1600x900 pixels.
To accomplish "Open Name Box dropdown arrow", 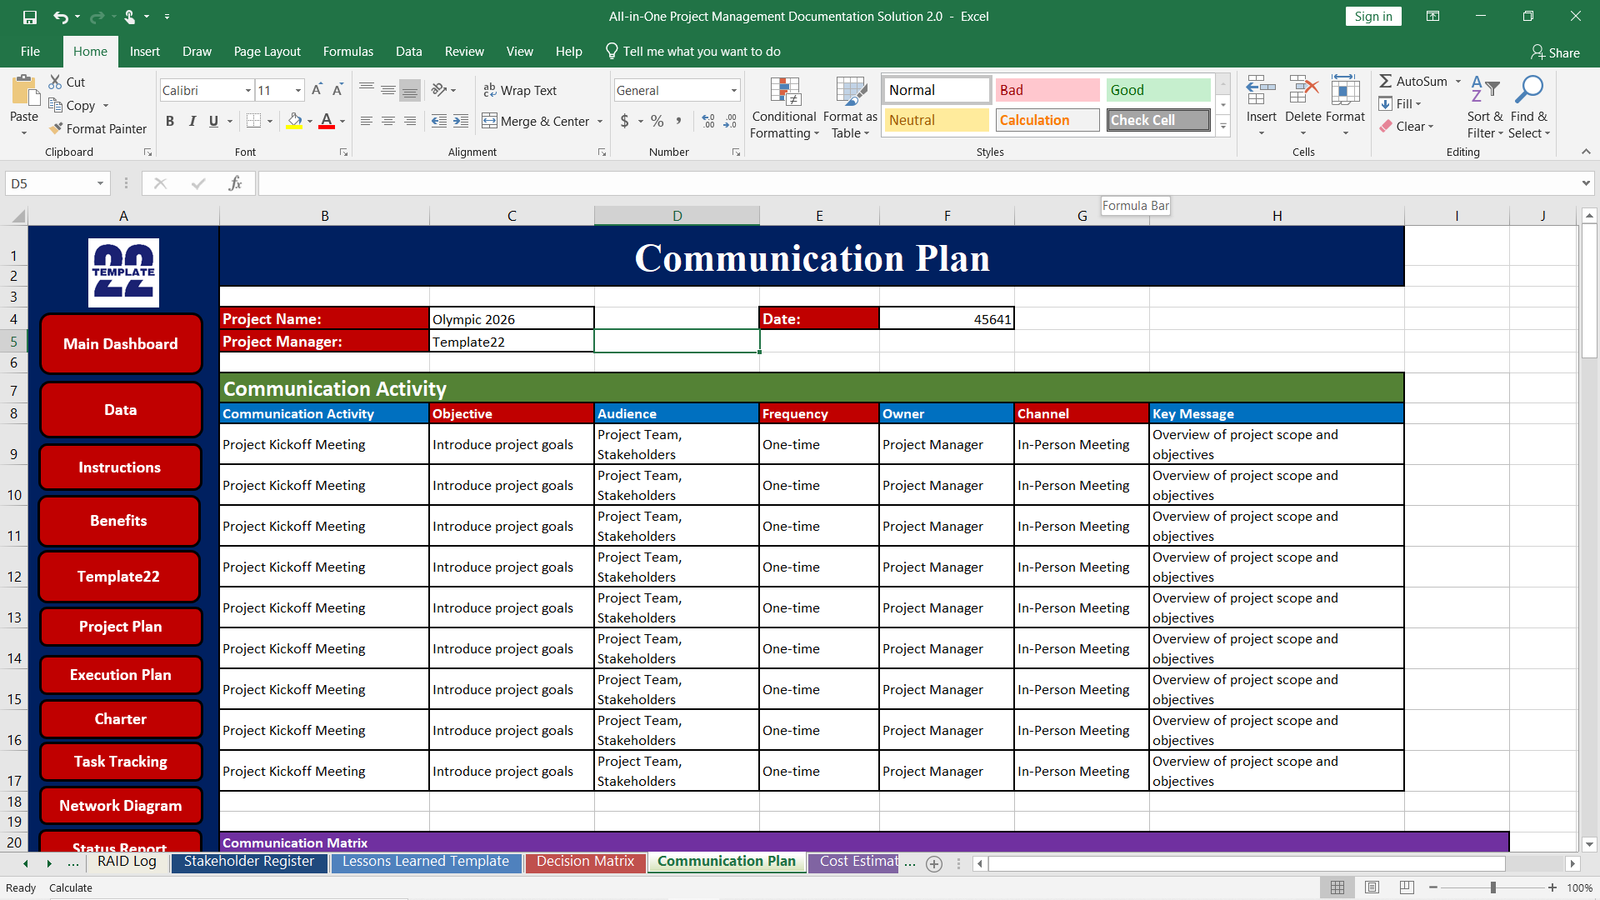I will click(x=100, y=183).
